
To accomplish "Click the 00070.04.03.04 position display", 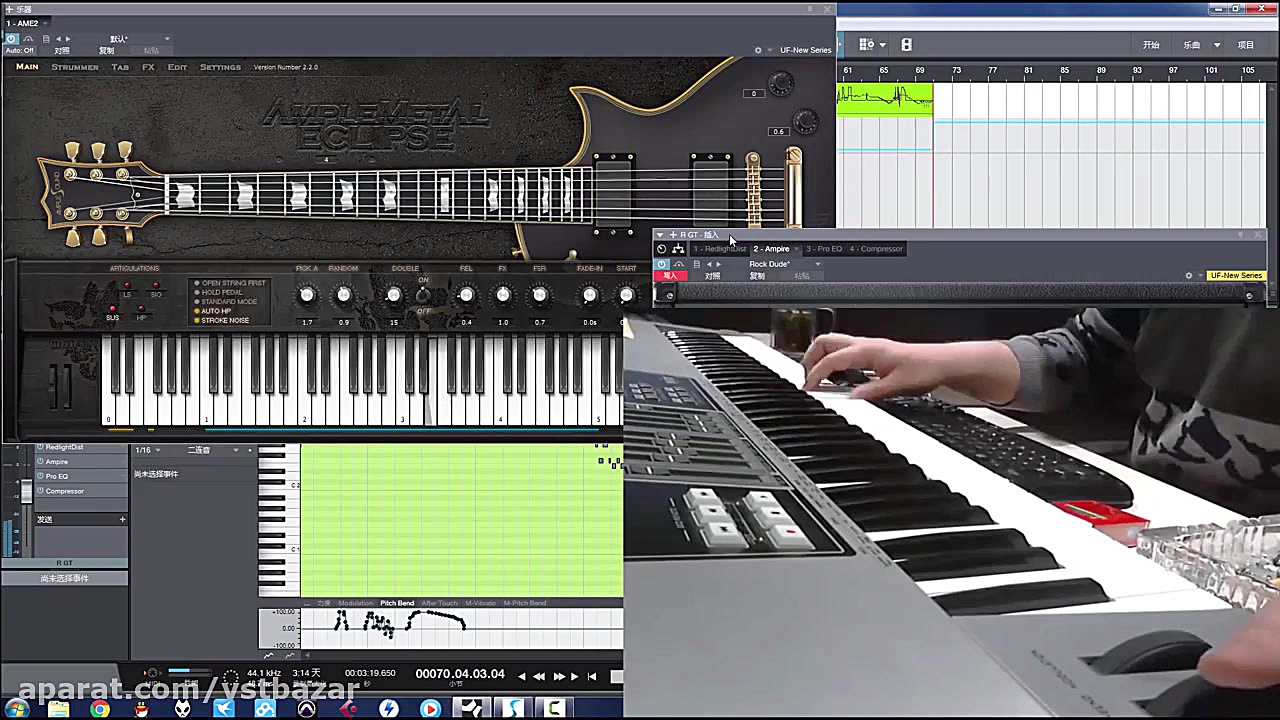I will (x=459, y=674).
